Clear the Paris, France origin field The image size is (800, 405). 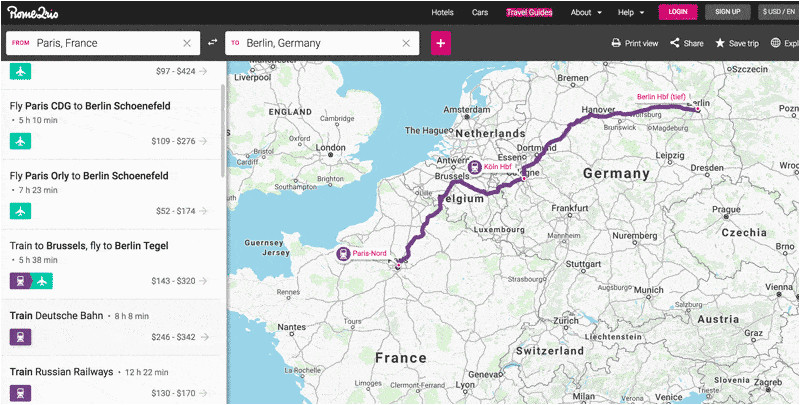pos(187,43)
